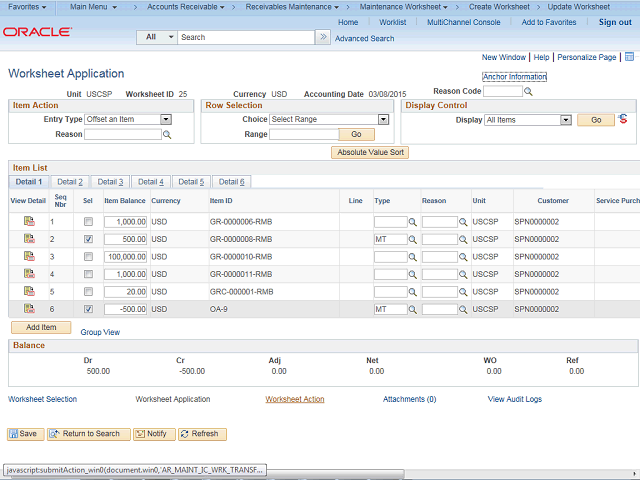This screenshot has height=480, width=640.
Task: Uncheck Sel checkbox for row 2
Action: click(x=89, y=240)
